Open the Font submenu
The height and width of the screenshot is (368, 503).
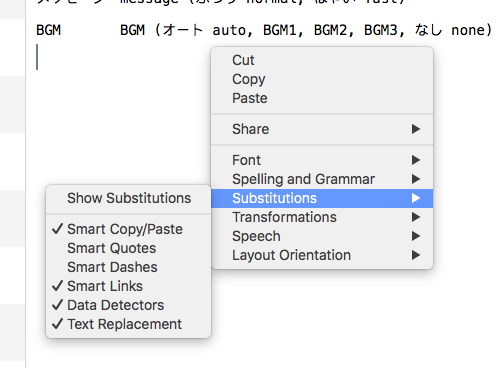click(x=322, y=160)
